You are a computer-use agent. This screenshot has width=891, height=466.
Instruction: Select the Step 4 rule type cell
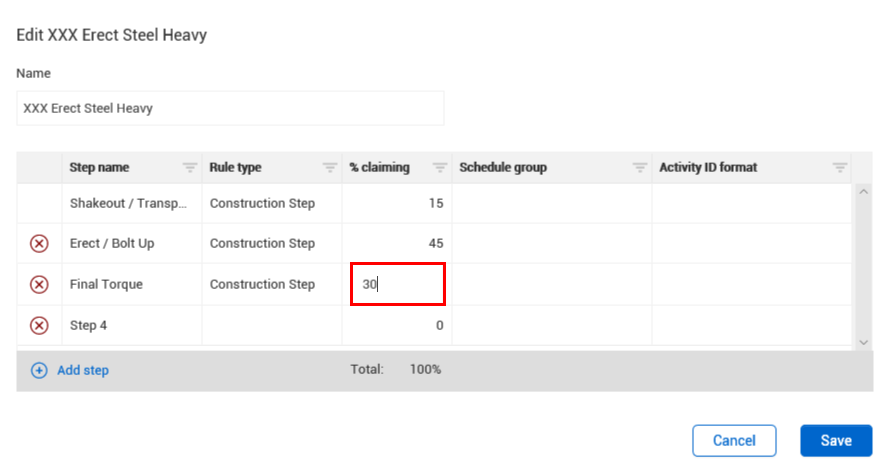pyautogui.click(x=272, y=325)
